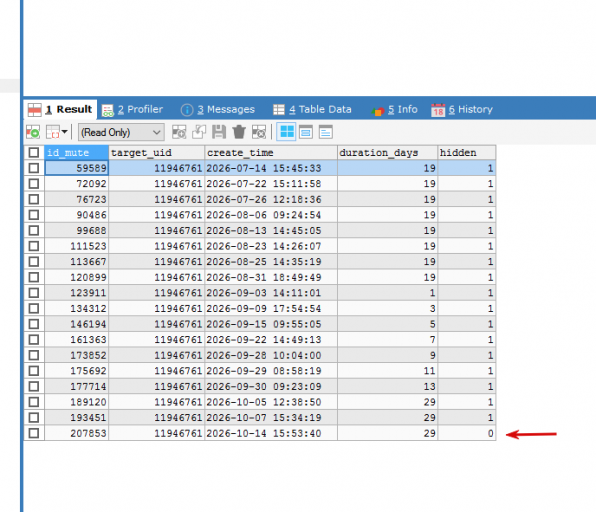Sort by the hidden column header
The width and height of the screenshot is (596, 512).
click(x=467, y=153)
